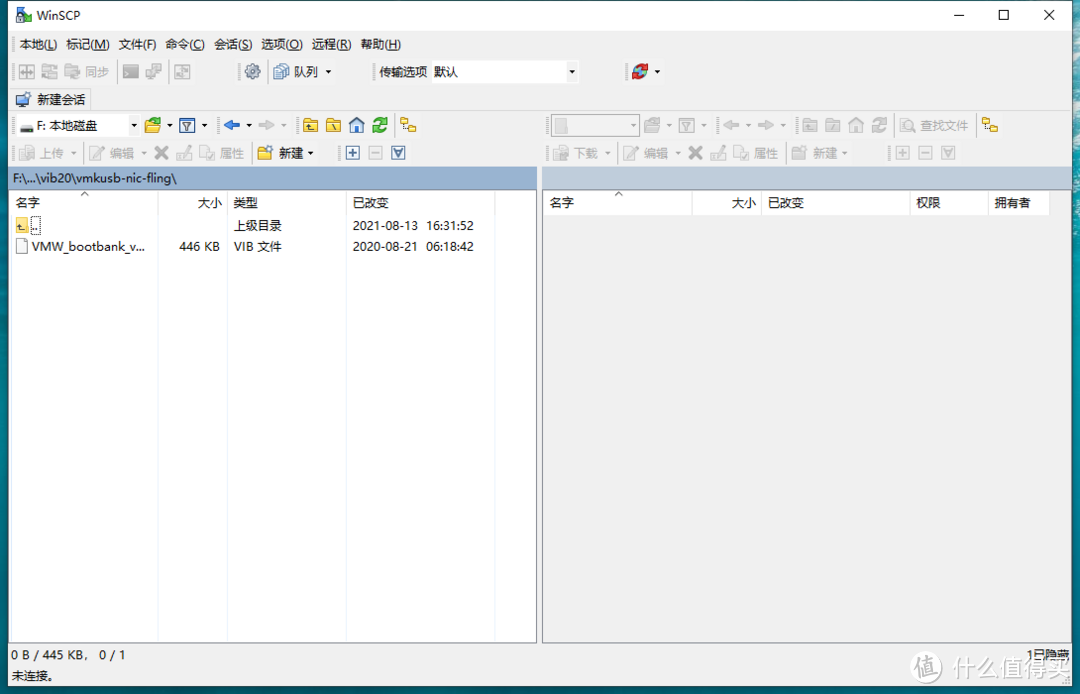Screen dimensions: 1080x694
Task: Click the 446 KB size cell
Action: (199, 246)
